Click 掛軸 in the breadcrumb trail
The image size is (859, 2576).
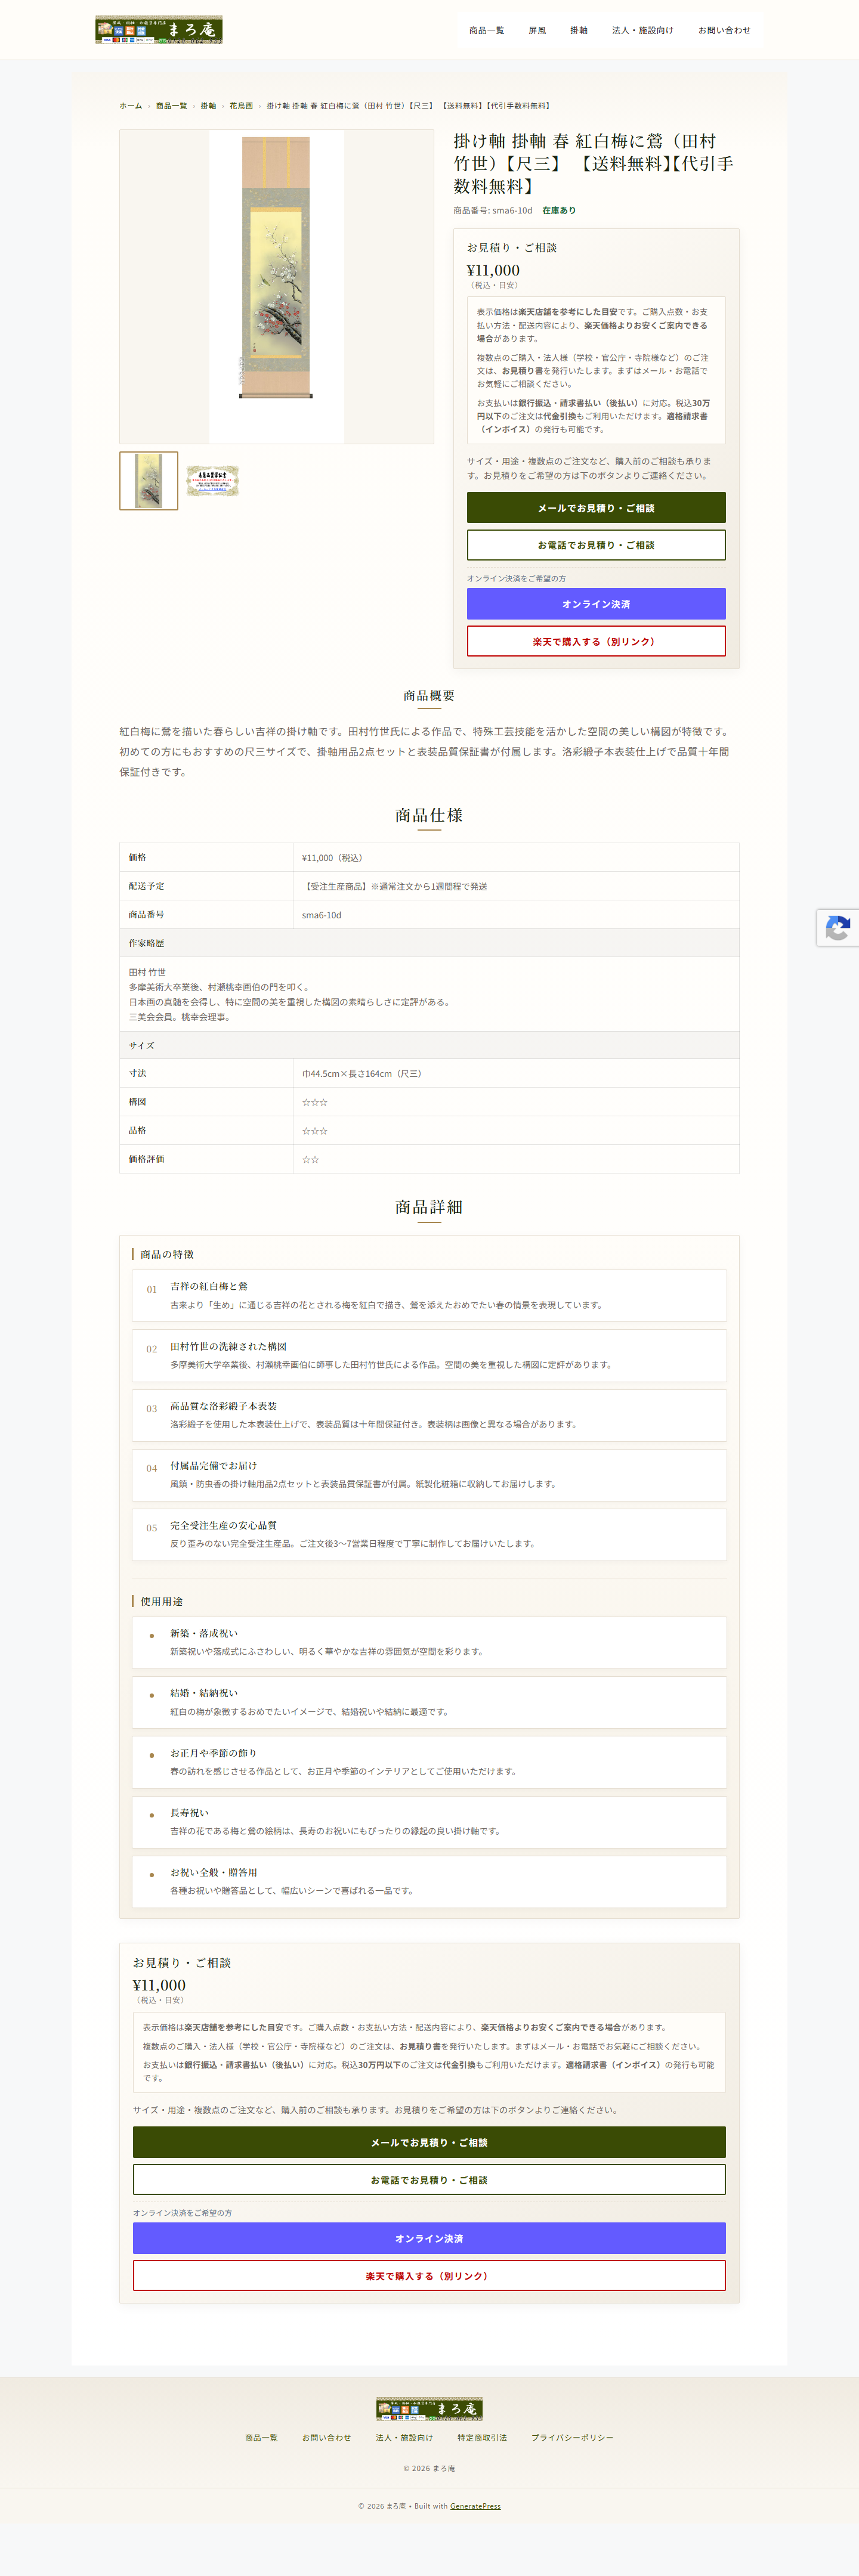(x=208, y=106)
